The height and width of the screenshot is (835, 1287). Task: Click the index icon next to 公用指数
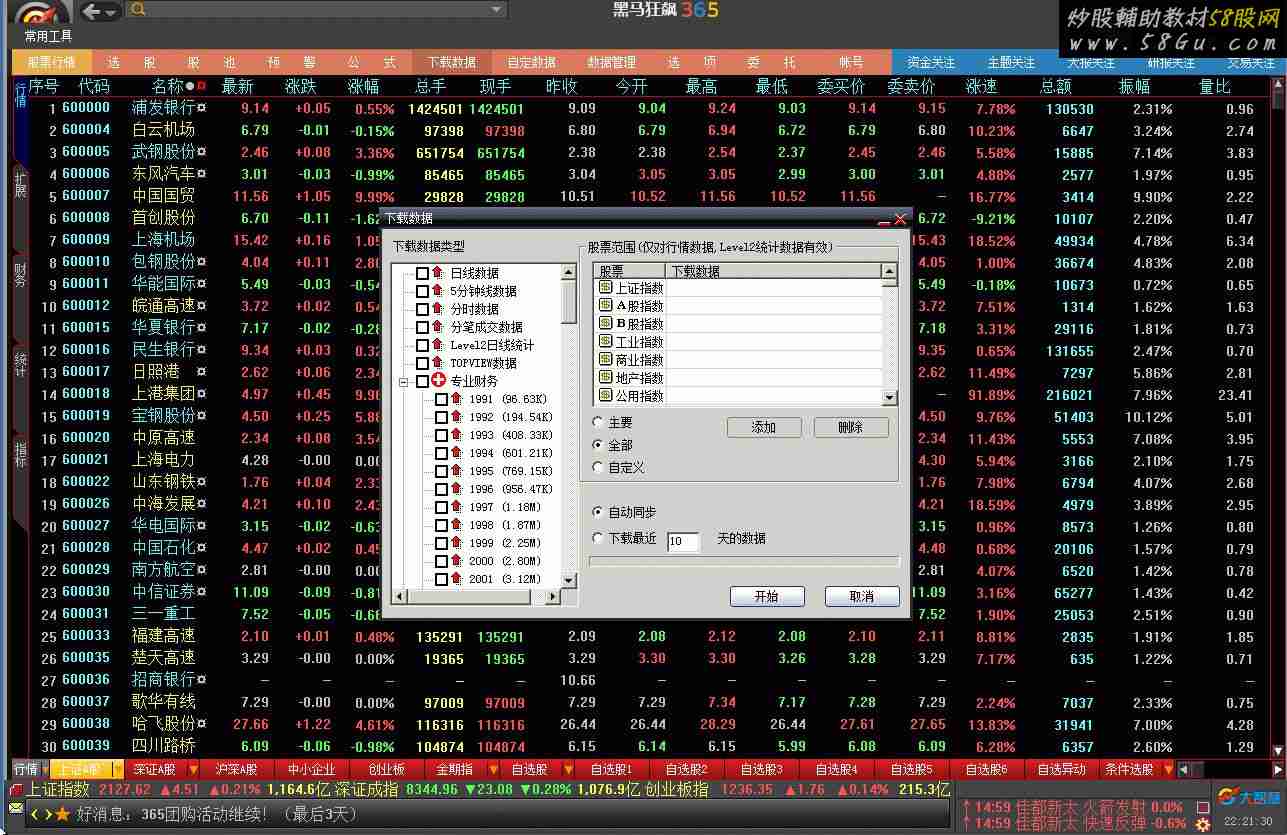coord(605,396)
